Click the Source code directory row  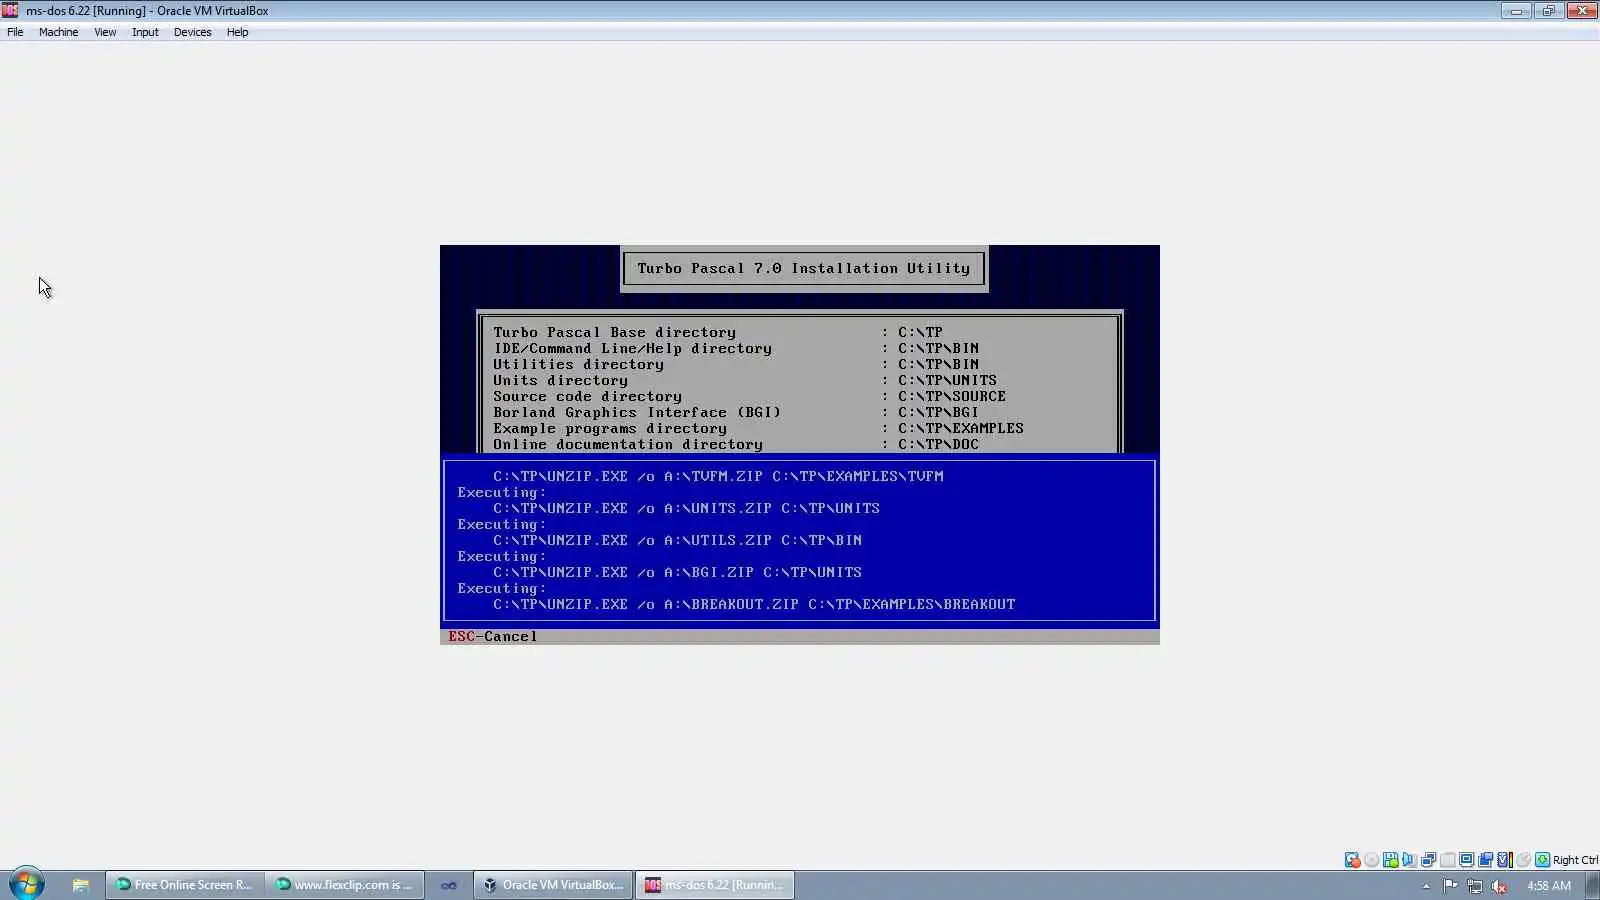tap(749, 397)
